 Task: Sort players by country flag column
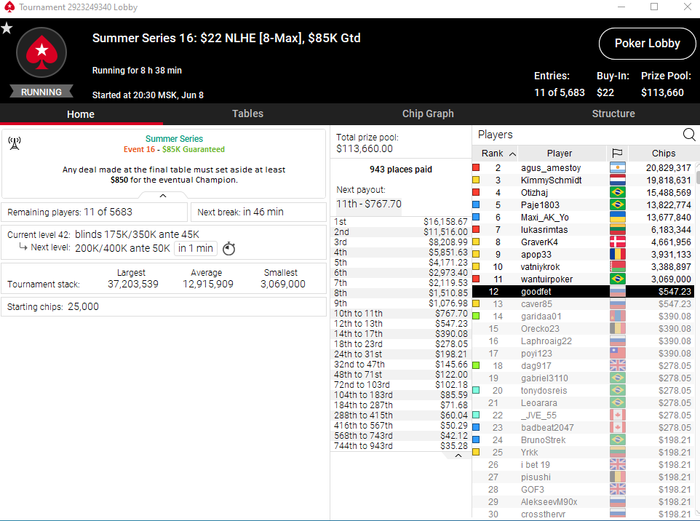pyautogui.click(x=617, y=153)
